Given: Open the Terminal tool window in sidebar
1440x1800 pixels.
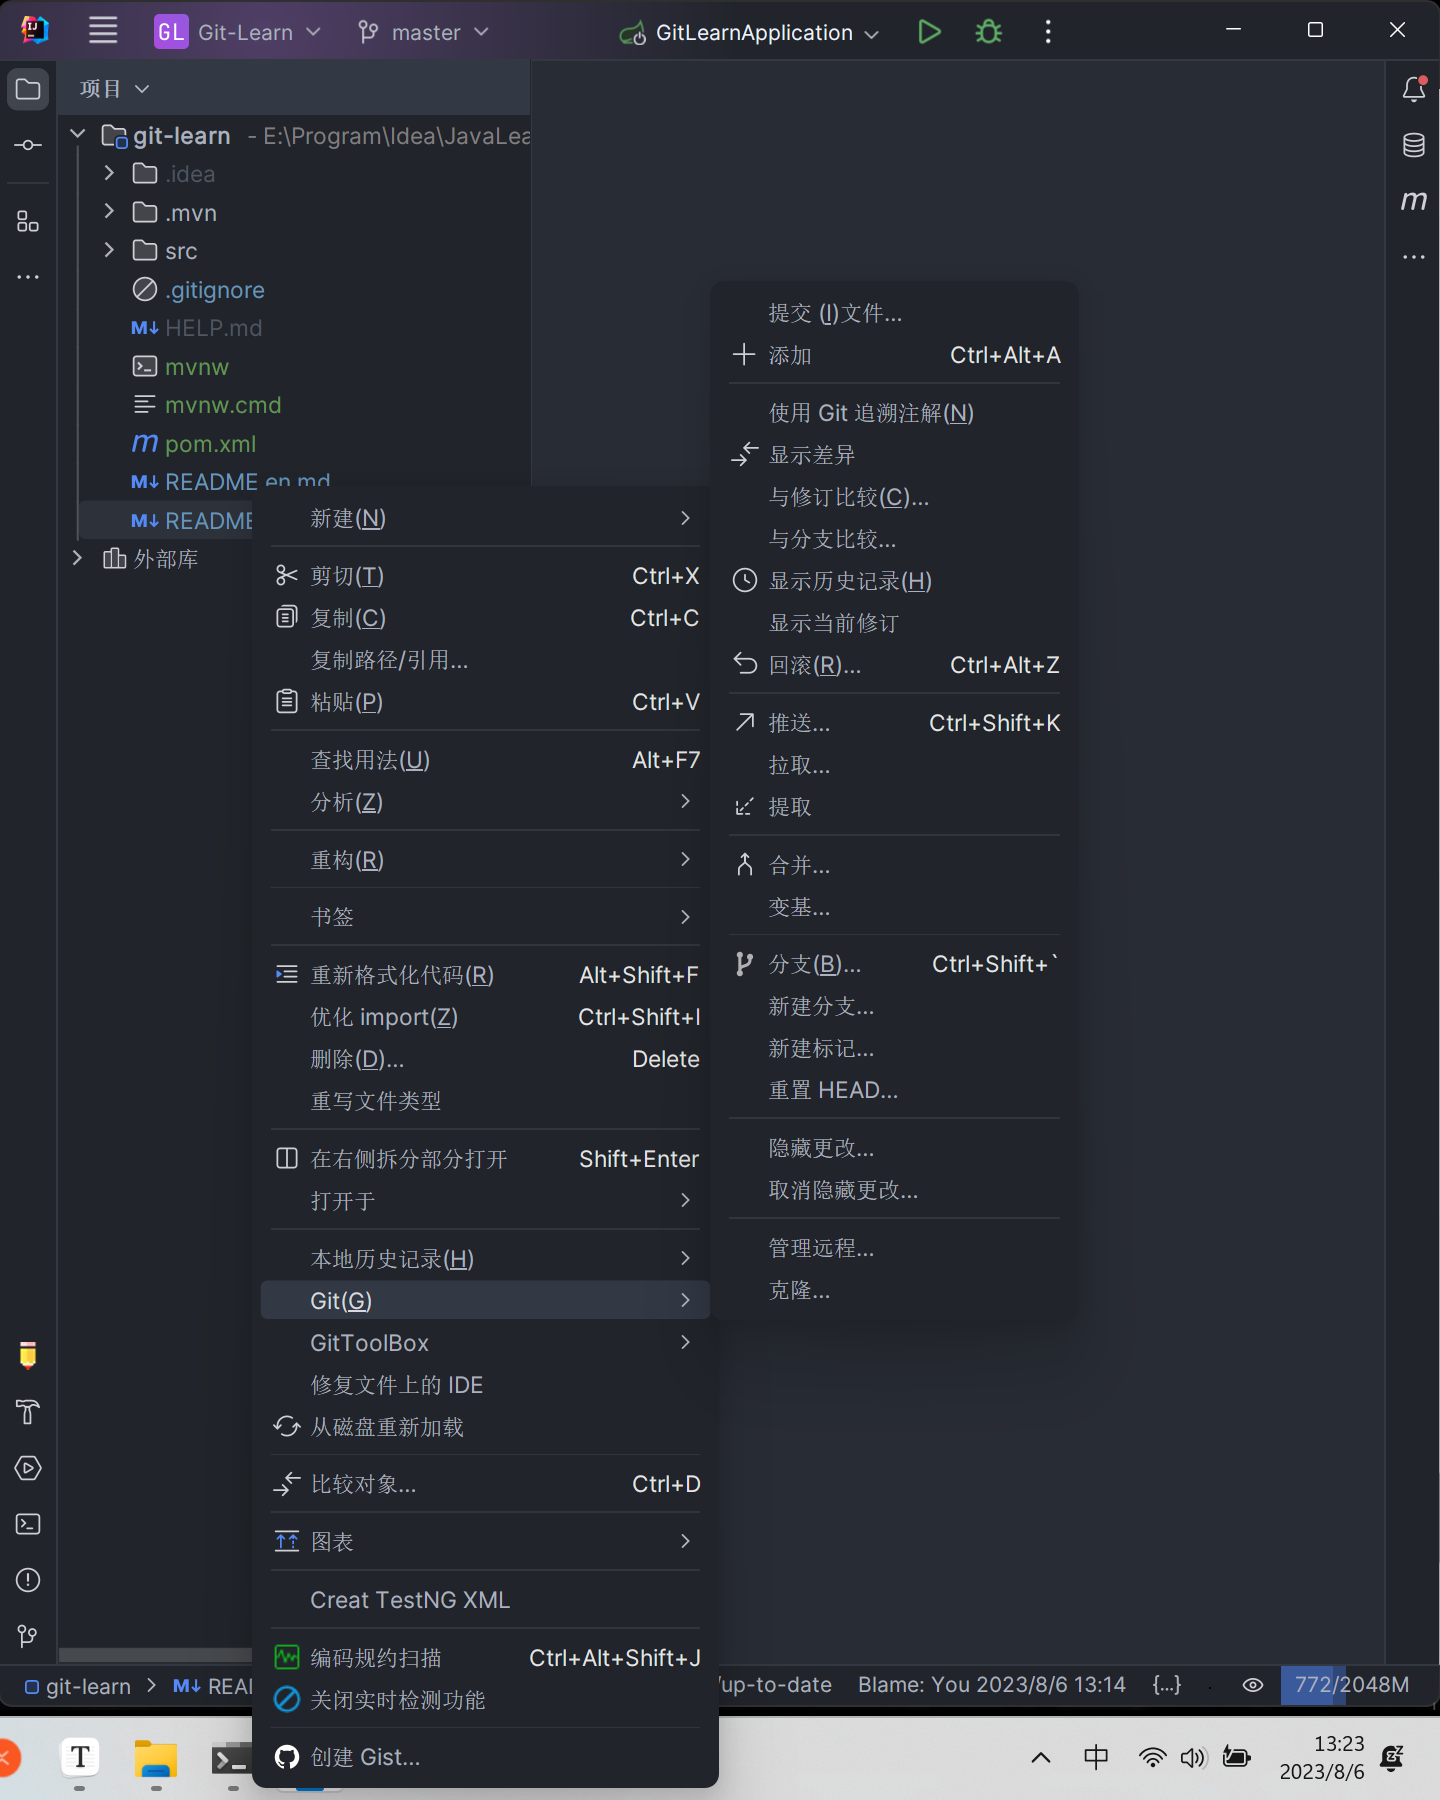Looking at the screenshot, I should [x=28, y=1524].
